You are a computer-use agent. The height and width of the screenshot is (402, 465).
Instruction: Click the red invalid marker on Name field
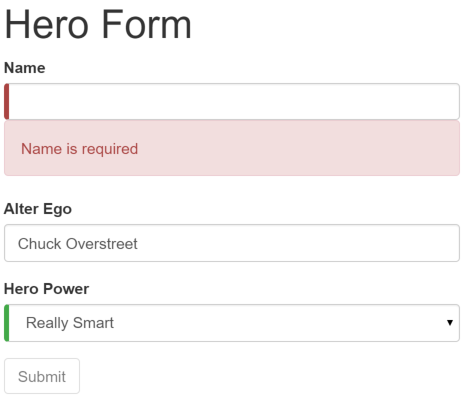click(6, 101)
